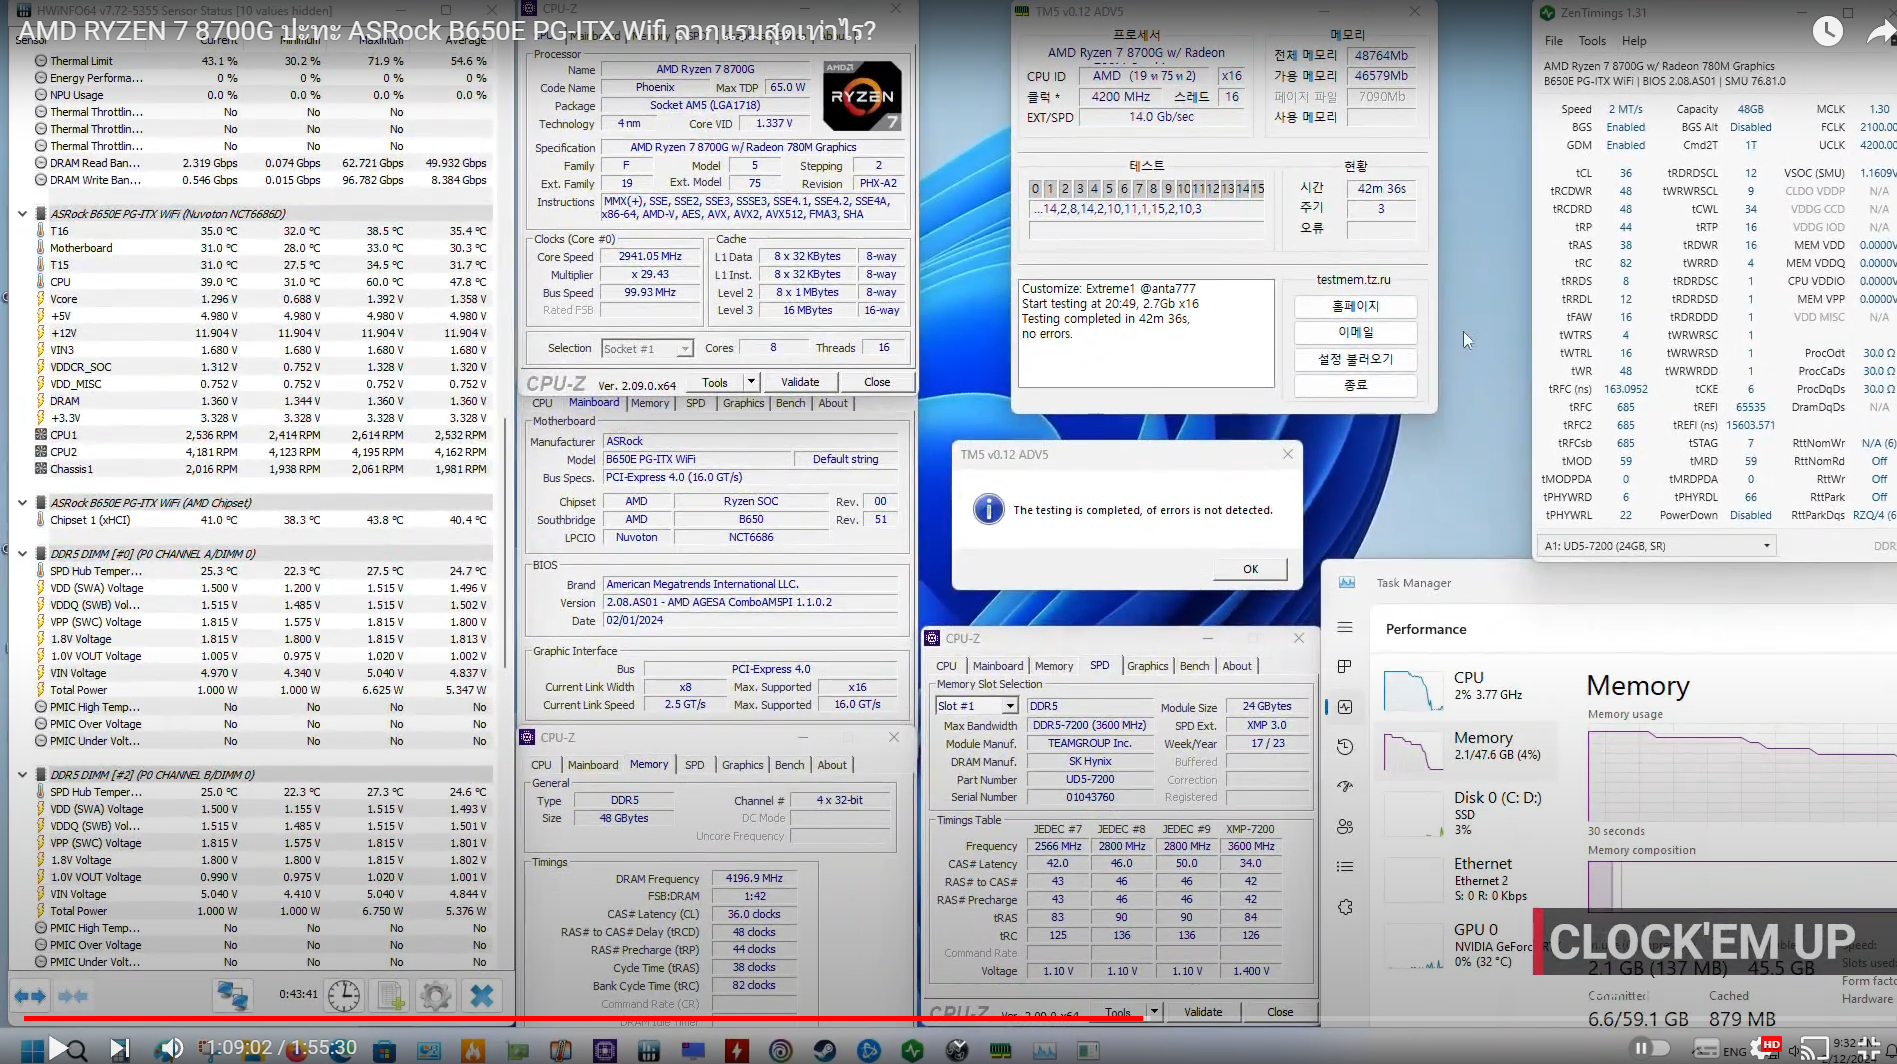Click the HWiNFO expand columns arrows icon
The width and height of the screenshot is (1897, 1064).
pyautogui.click(x=29, y=995)
